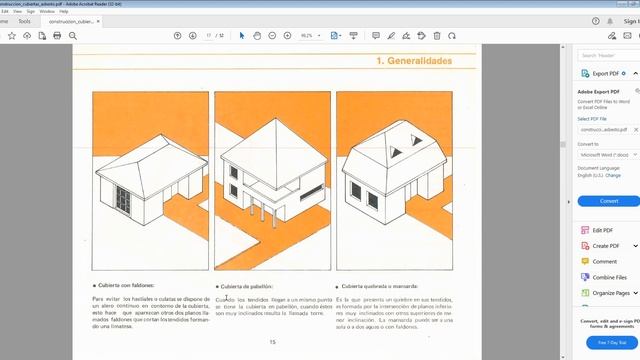This screenshot has height=360, width=640.
Task: Go to next page arrow
Action: pyautogui.click(x=193, y=36)
